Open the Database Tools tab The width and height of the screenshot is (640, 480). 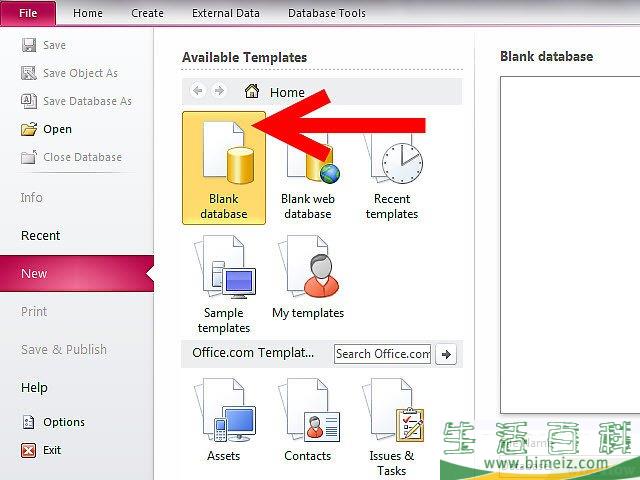click(x=327, y=13)
